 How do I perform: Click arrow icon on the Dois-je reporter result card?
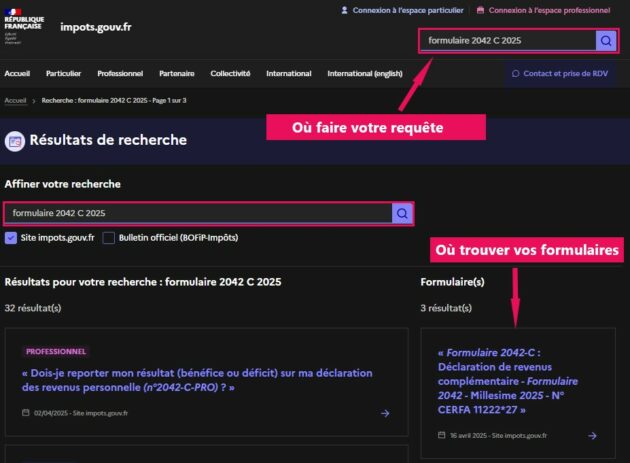pos(385,413)
